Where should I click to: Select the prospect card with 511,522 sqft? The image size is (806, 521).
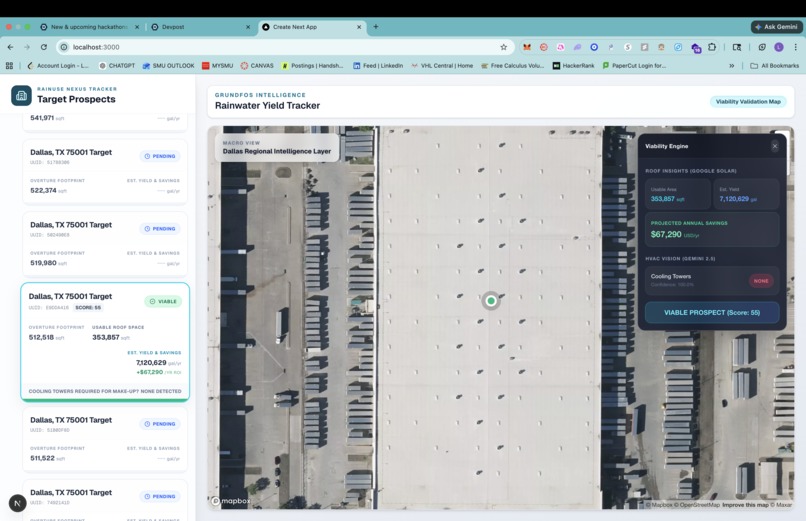pos(105,440)
